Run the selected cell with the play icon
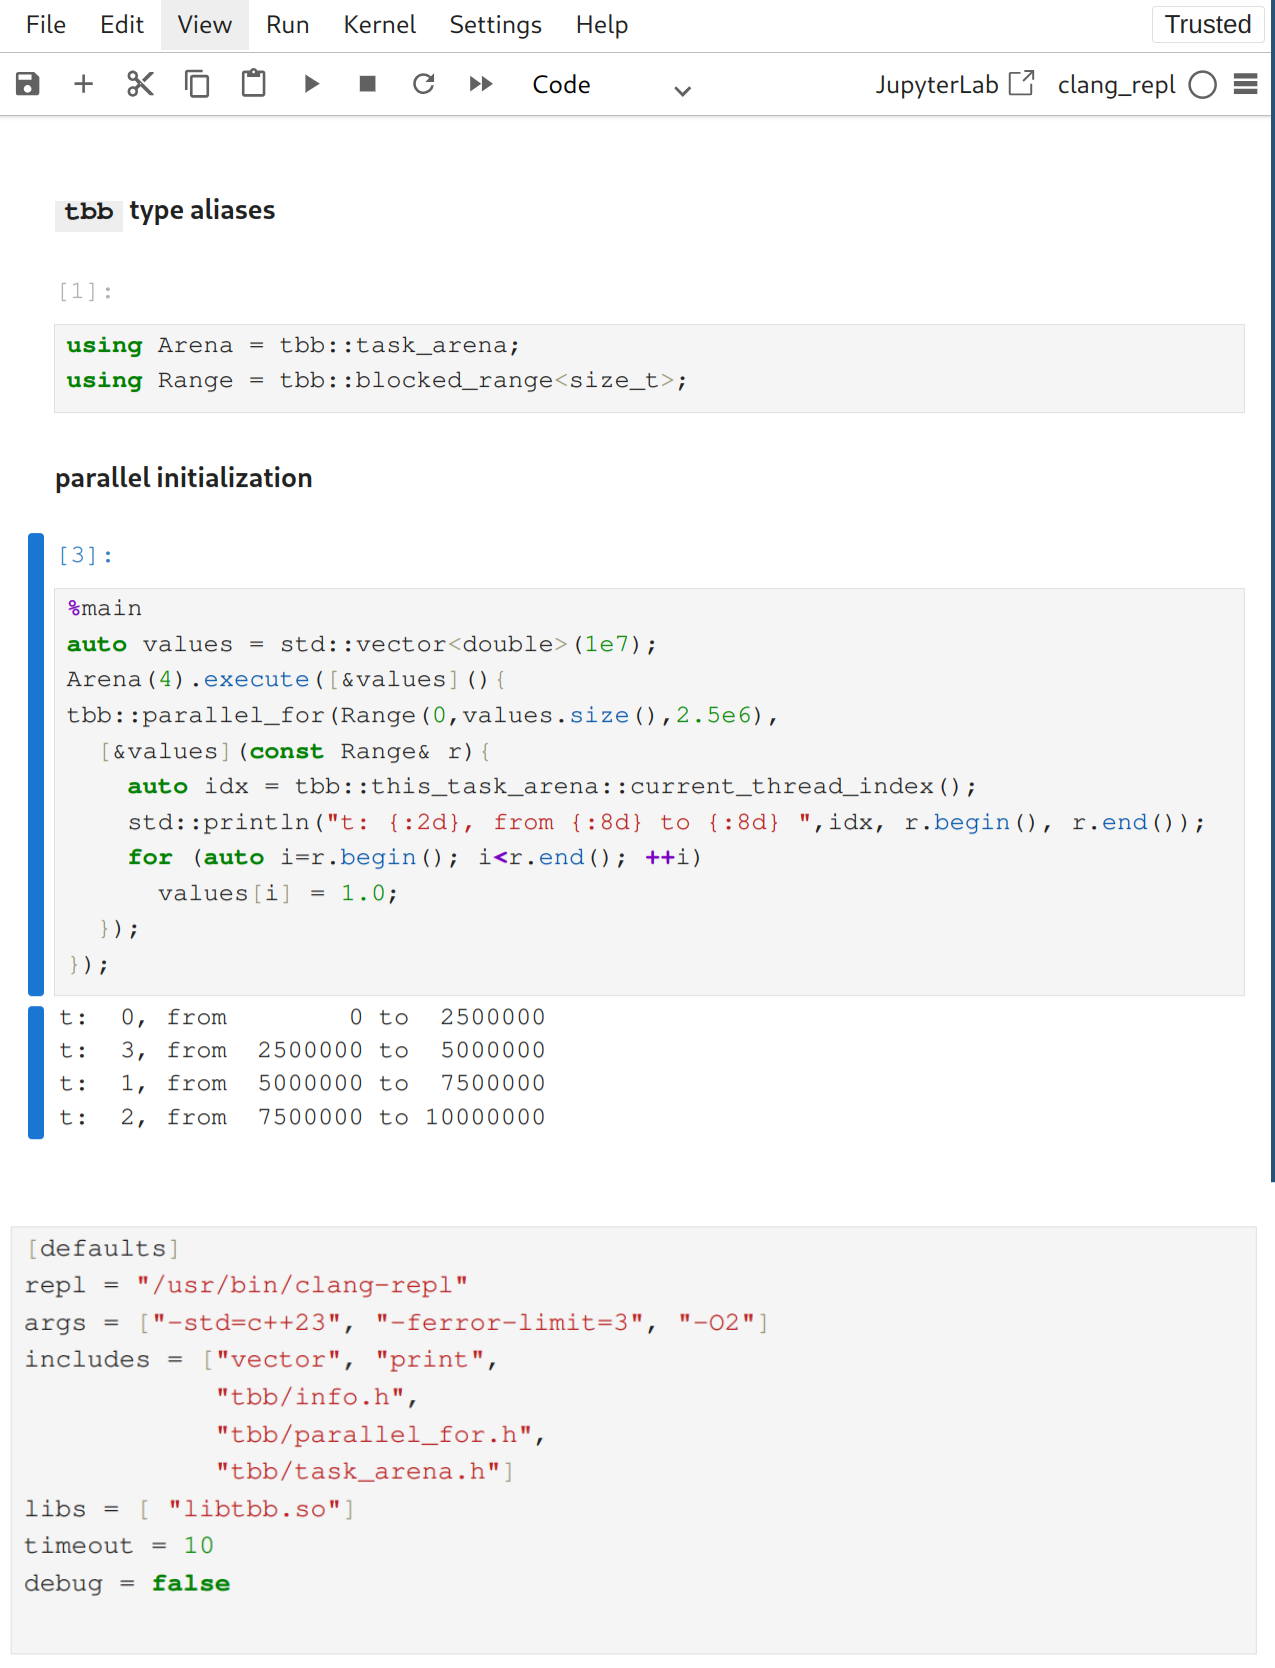 point(311,84)
